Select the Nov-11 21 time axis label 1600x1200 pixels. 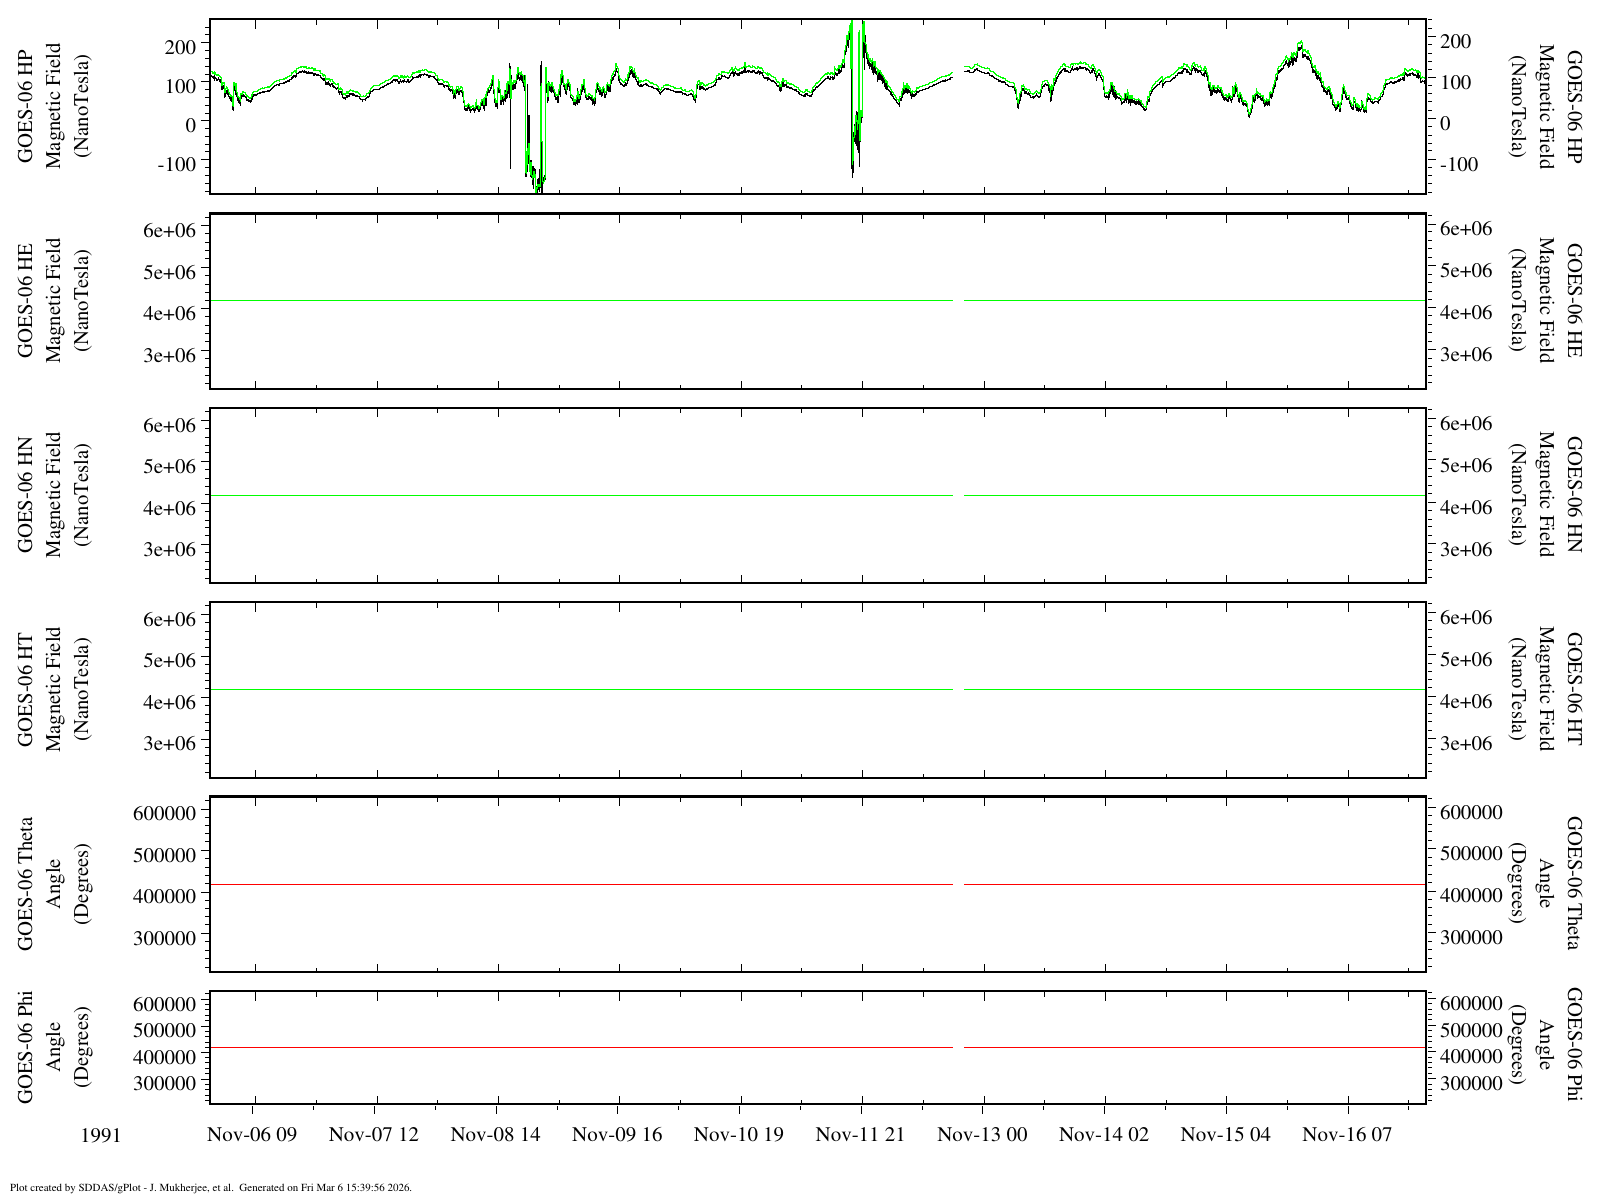[x=861, y=1134]
